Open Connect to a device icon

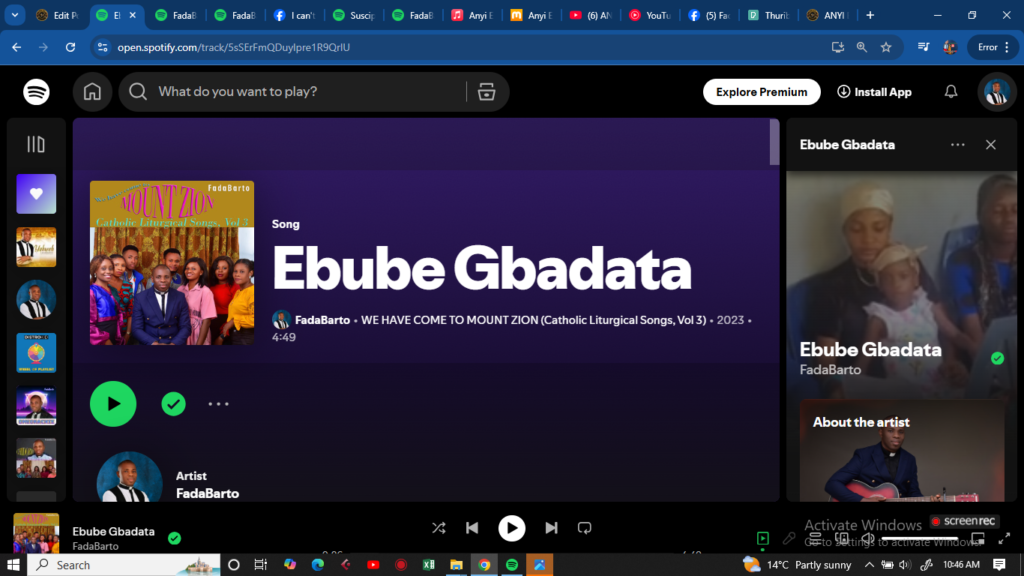click(842, 538)
